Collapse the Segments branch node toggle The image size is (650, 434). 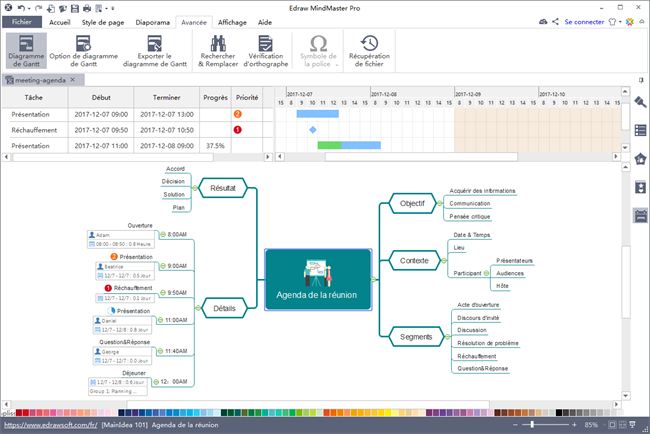447,337
